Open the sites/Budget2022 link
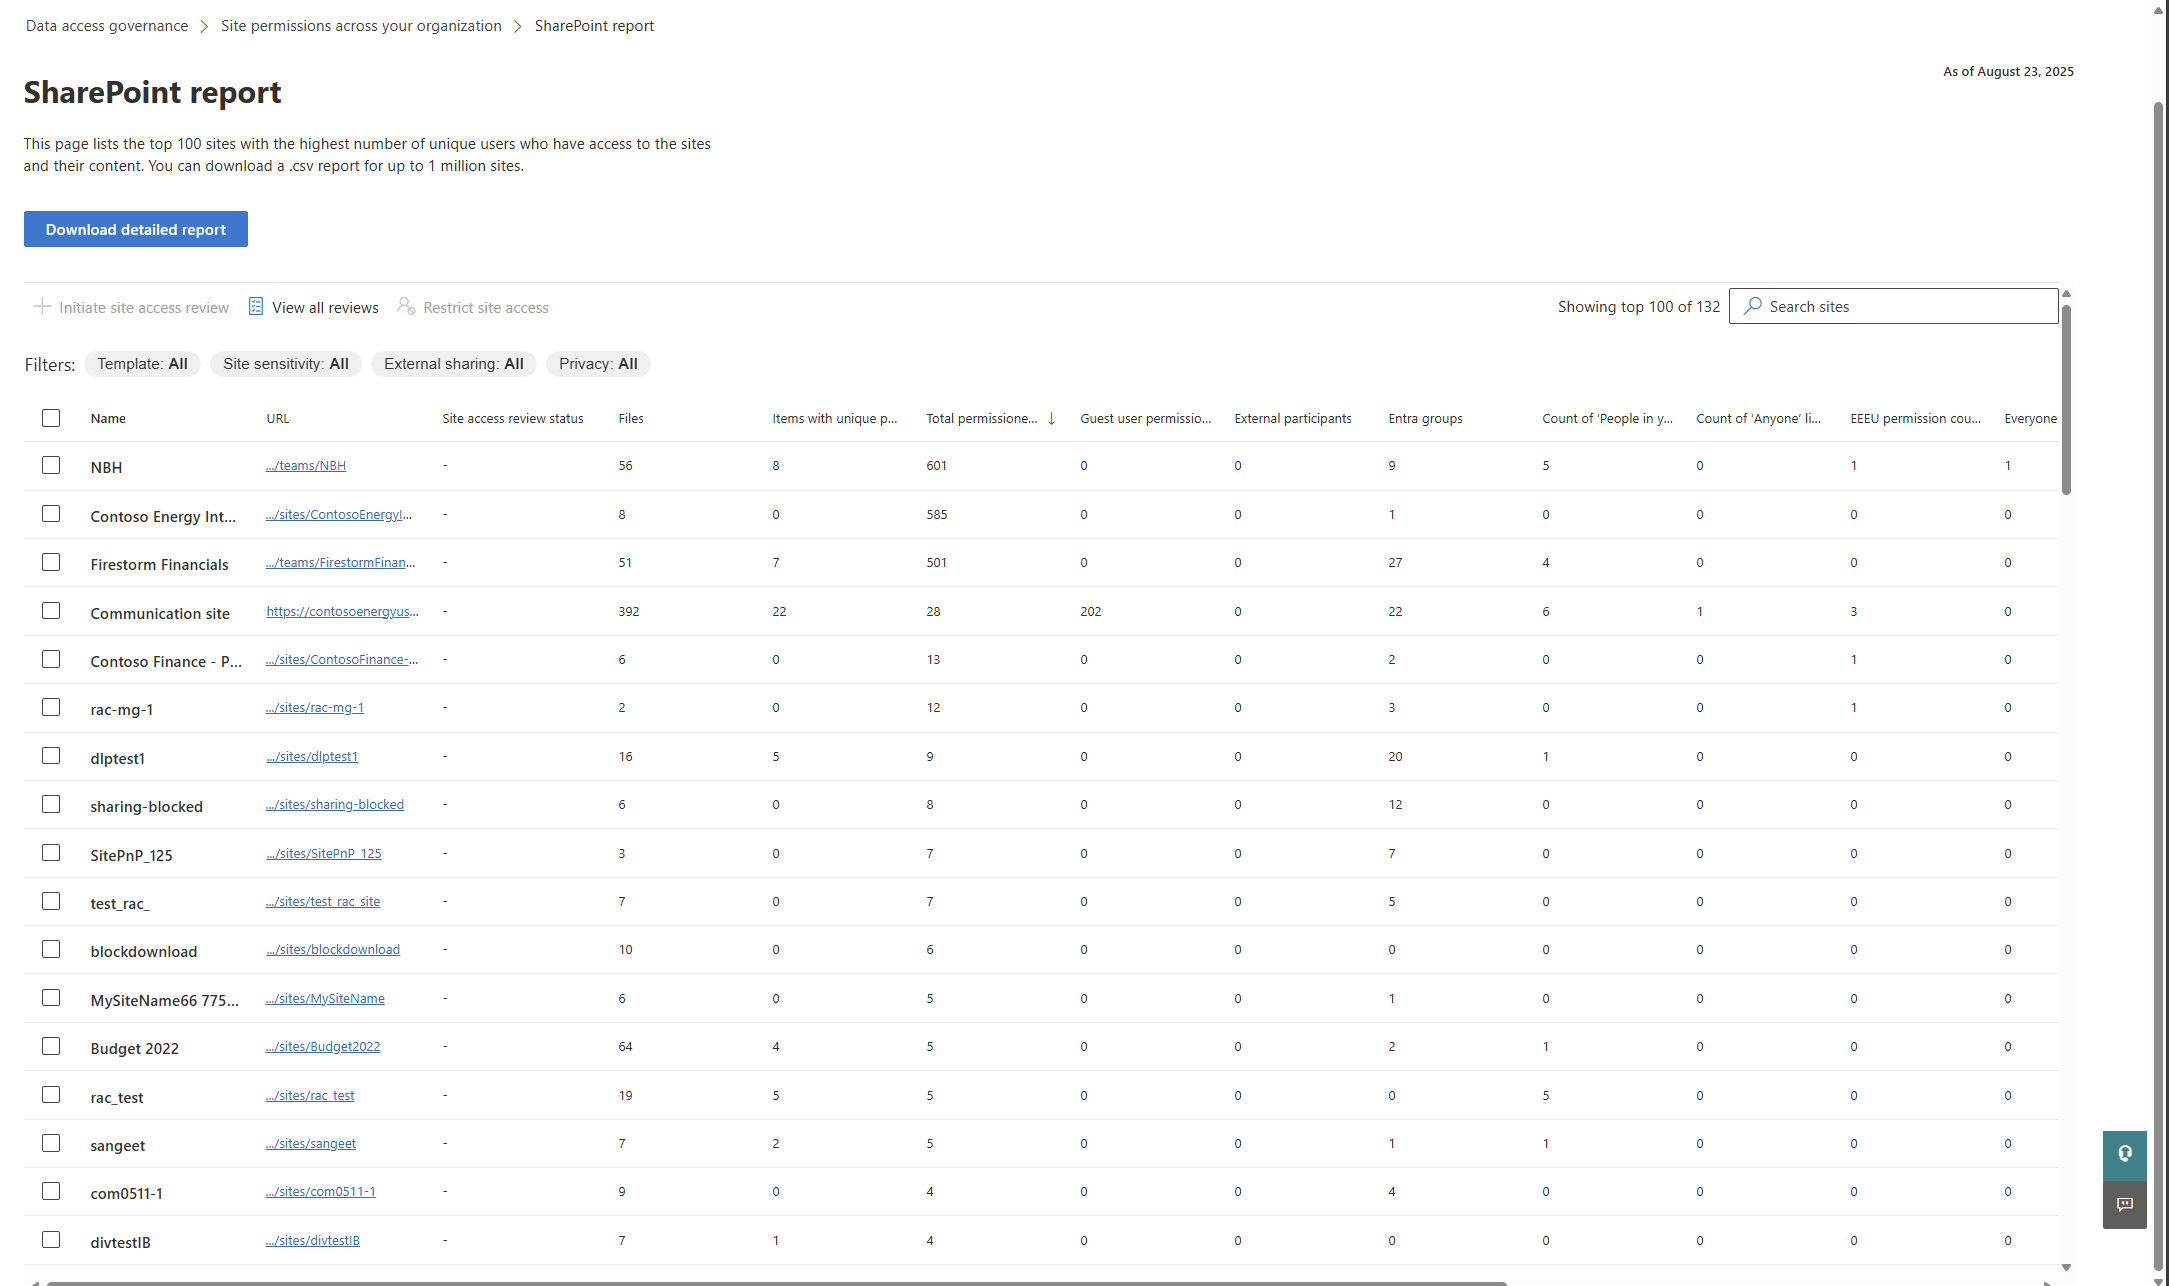Image resolution: width=2169 pixels, height=1286 pixels. tap(322, 1046)
